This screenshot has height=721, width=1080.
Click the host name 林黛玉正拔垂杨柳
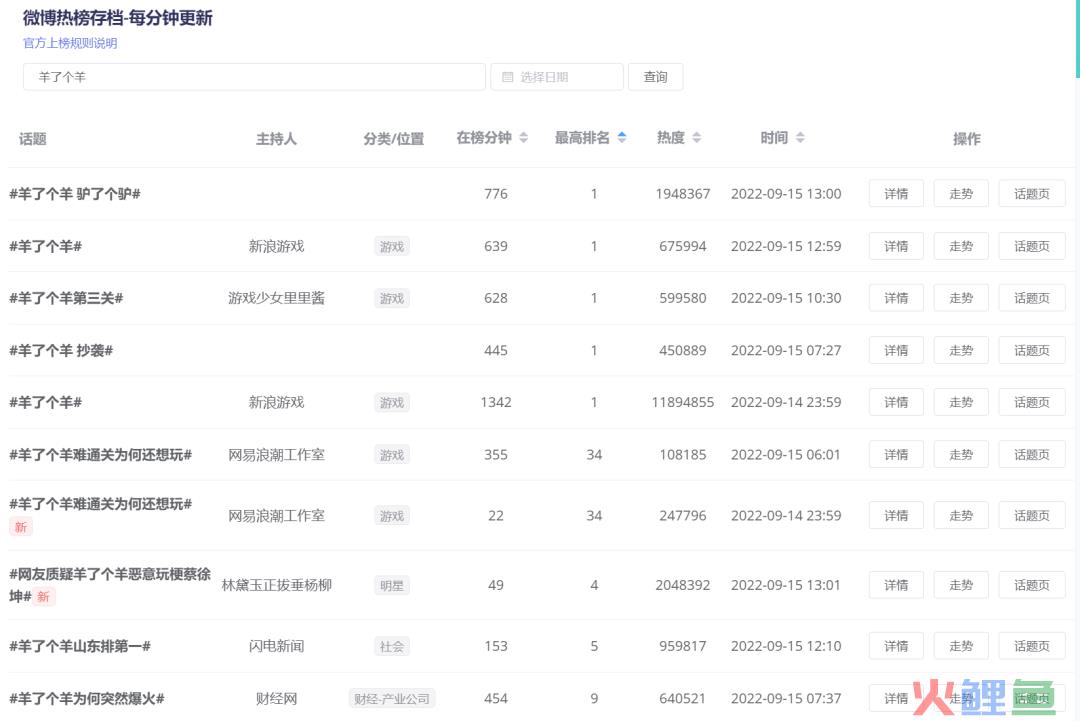[x=276, y=585]
